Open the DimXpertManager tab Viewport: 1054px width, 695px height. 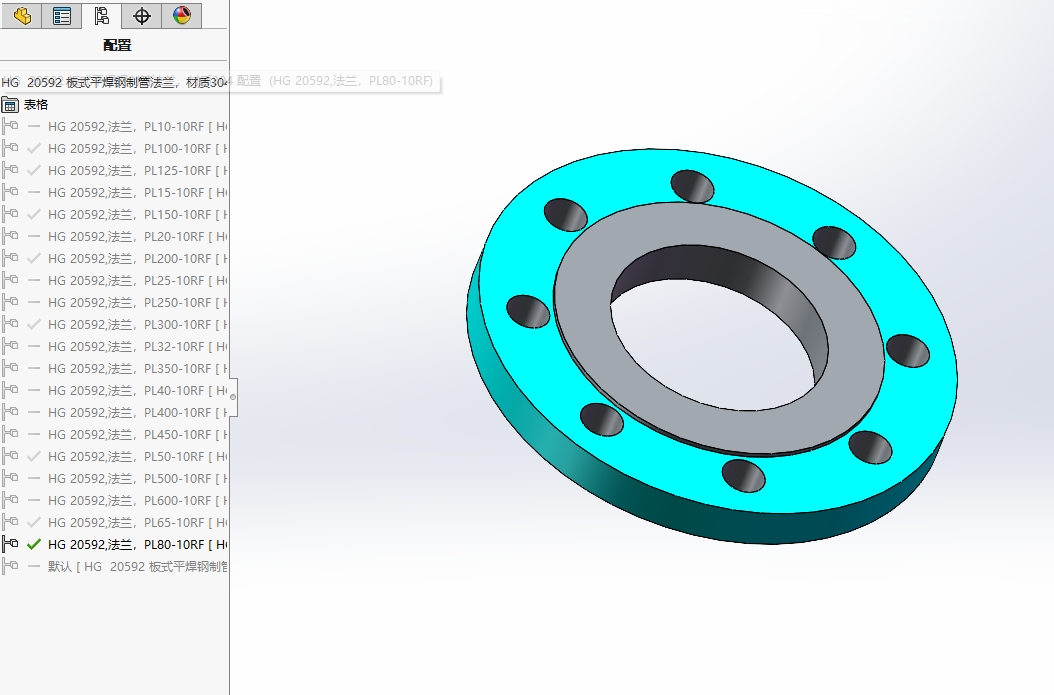tap(141, 15)
